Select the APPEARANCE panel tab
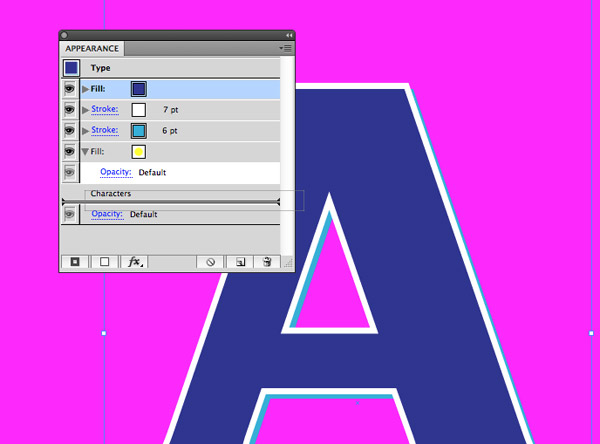The width and height of the screenshot is (600, 444). [92, 49]
